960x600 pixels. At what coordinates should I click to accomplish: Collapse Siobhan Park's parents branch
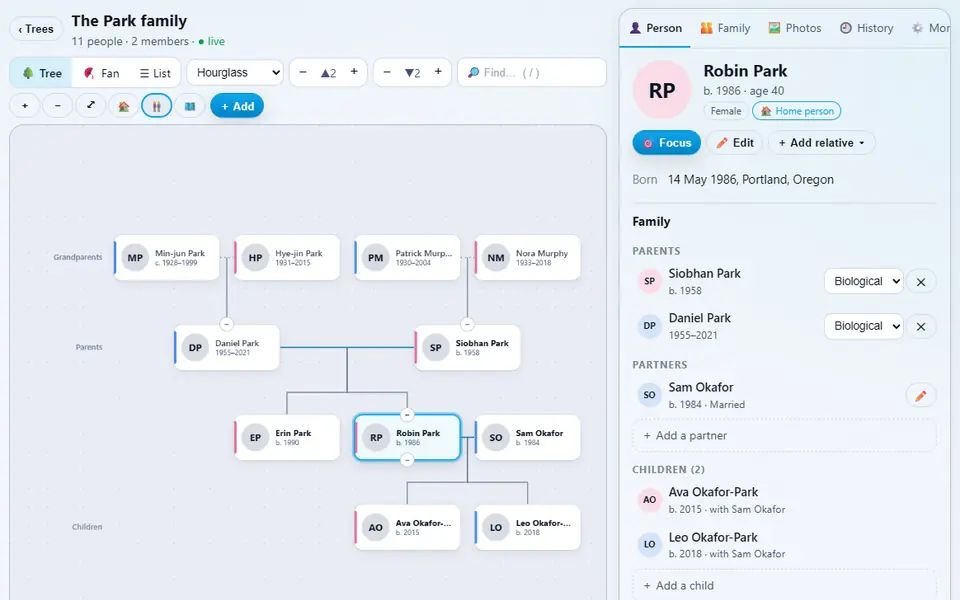click(x=467, y=324)
